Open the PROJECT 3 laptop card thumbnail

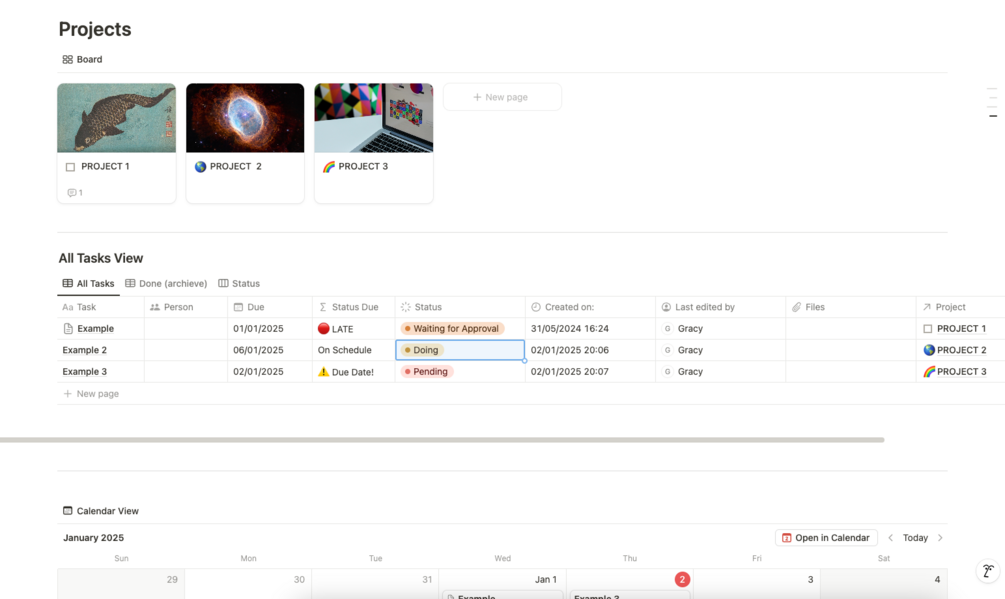(374, 118)
